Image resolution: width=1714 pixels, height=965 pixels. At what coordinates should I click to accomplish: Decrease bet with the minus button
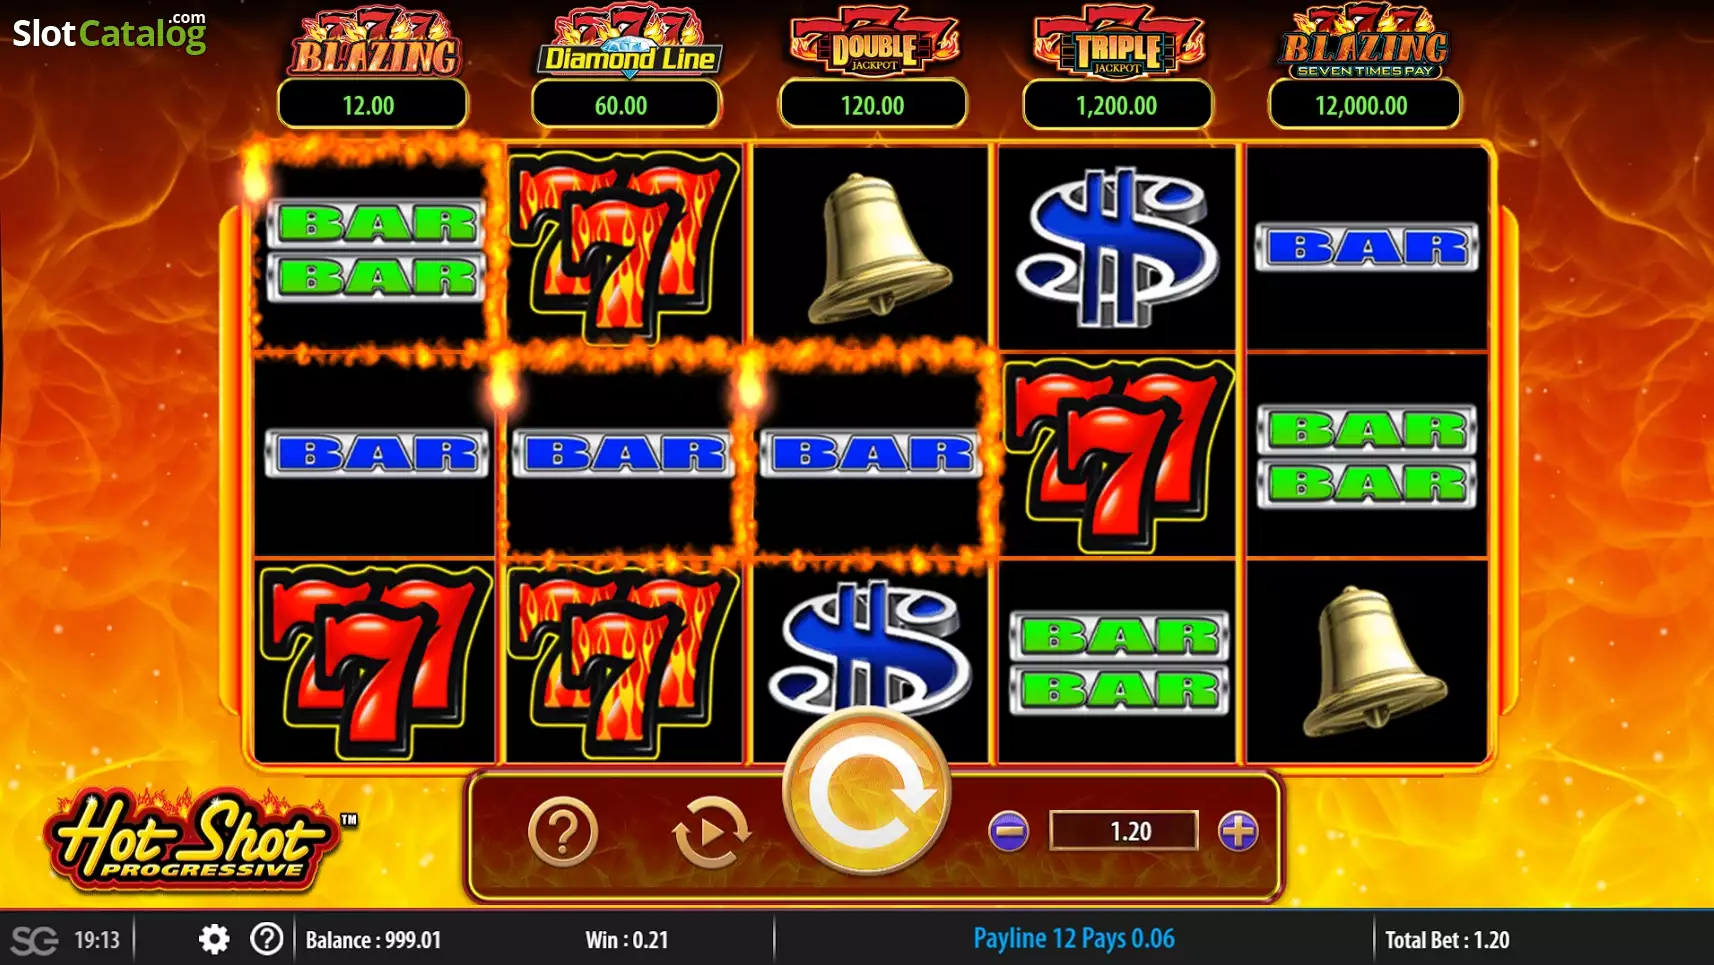pyautogui.click(x=1008, y=831)
